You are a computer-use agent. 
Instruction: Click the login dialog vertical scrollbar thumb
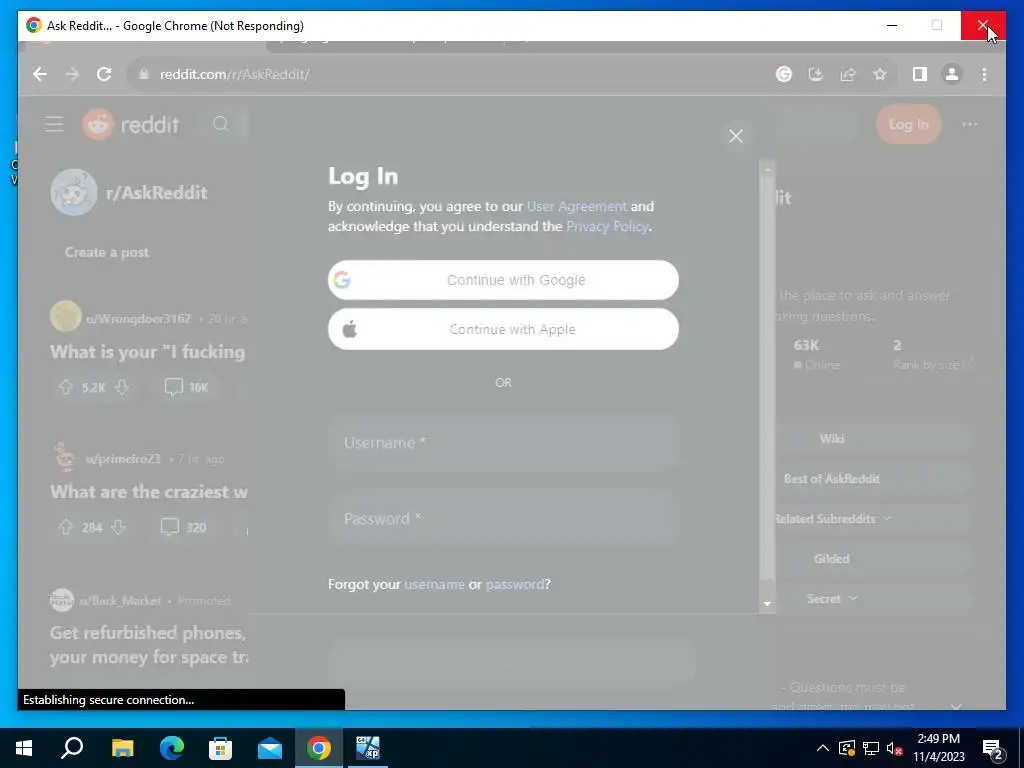tap(767, 377)
